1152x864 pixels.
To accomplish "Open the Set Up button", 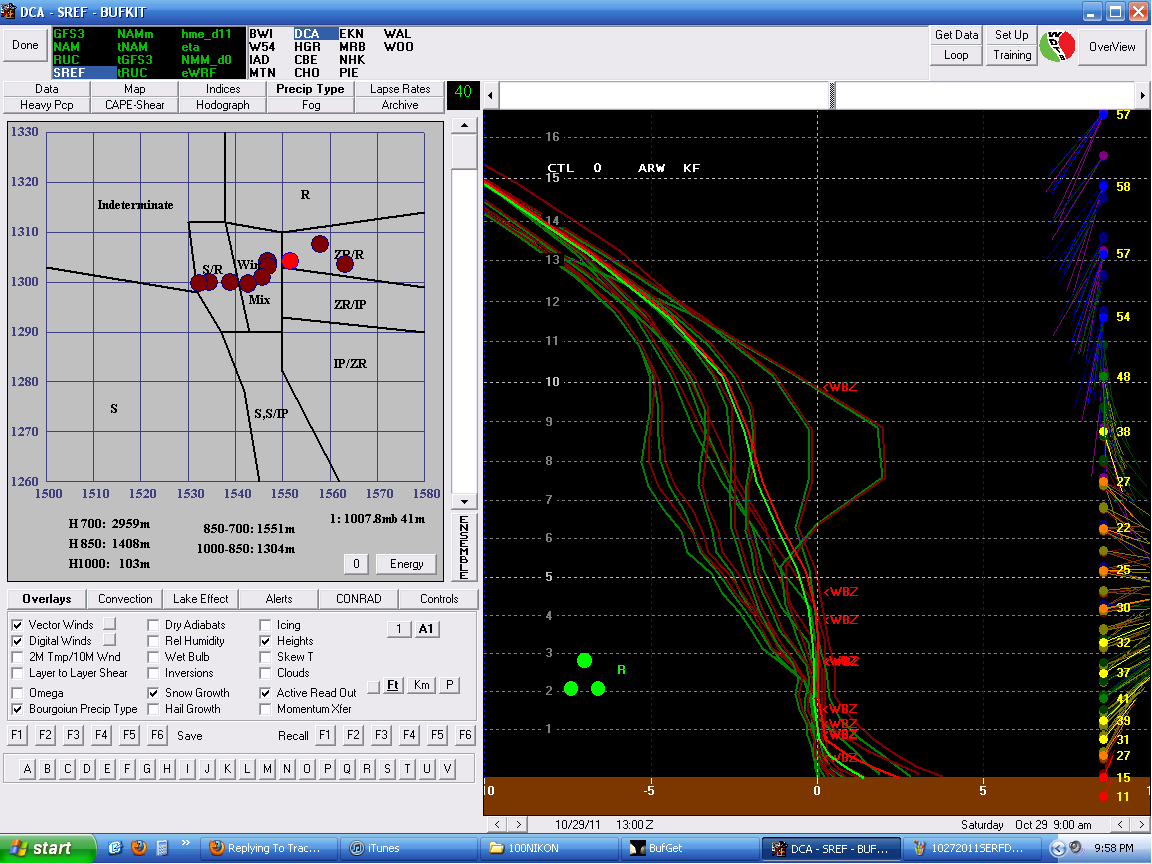I will point(1012,35).
